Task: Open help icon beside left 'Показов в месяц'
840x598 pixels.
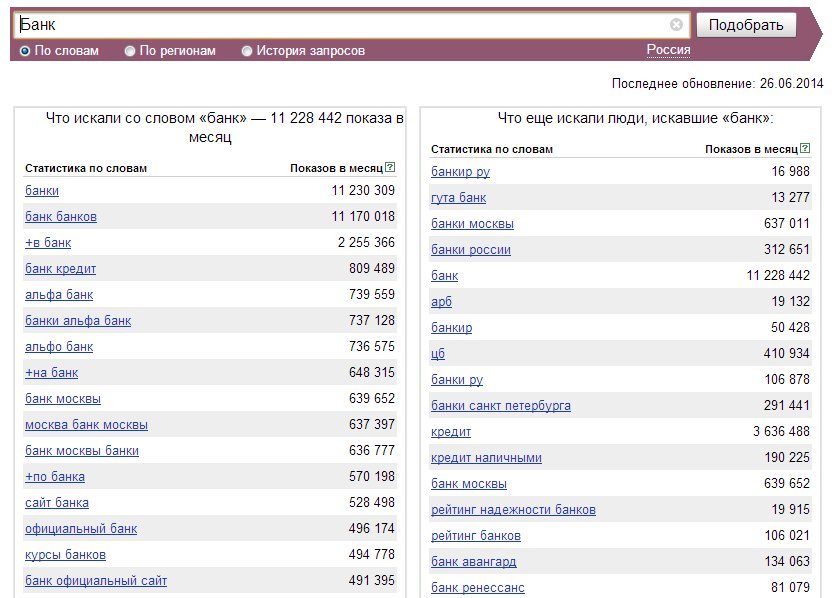Action: pos(391,167)
